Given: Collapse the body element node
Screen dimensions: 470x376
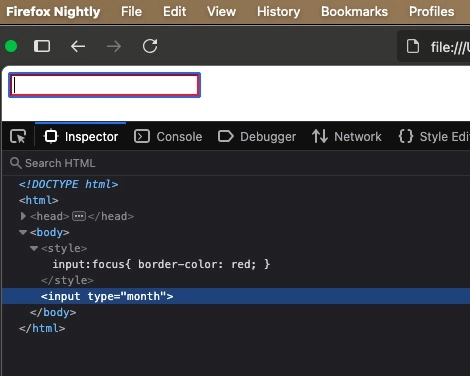Looking at the screenshot, I should point(23,232).
